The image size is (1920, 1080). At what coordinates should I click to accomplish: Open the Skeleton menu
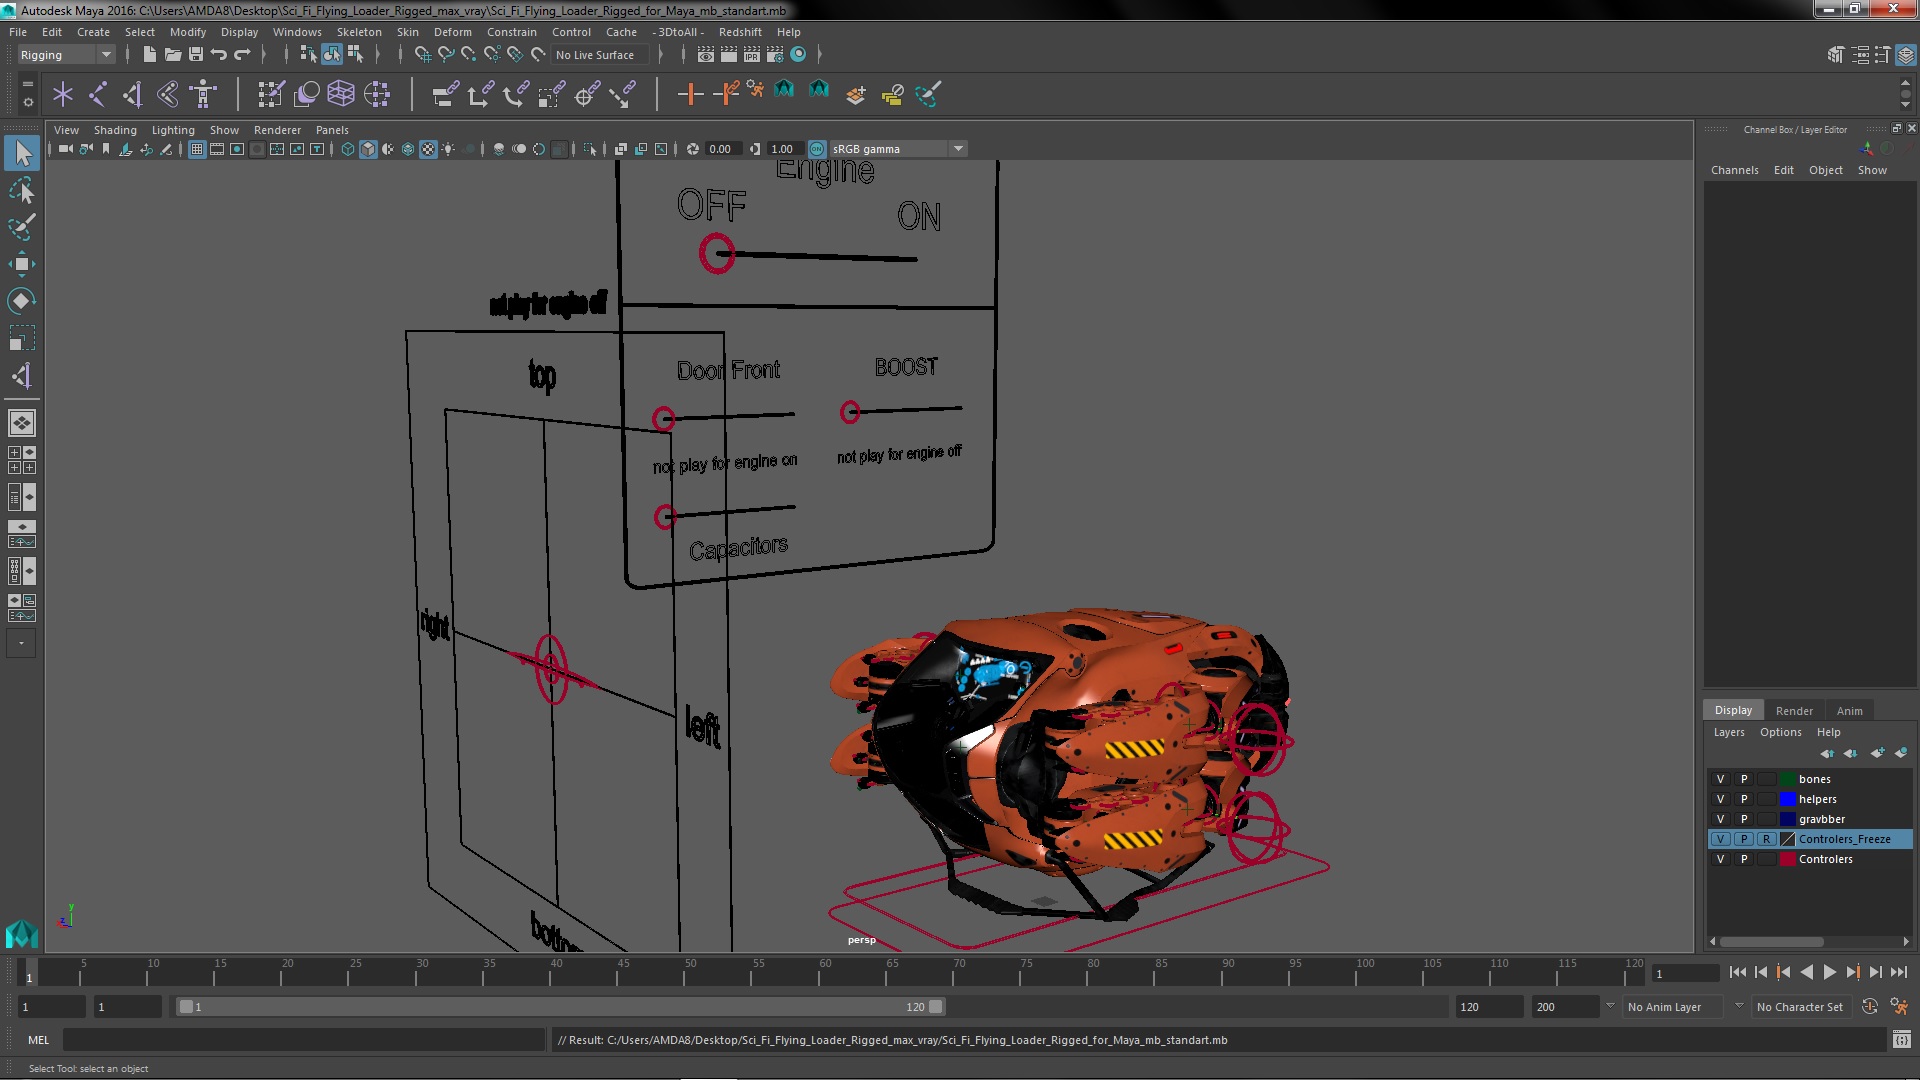(x=359, y=32)
